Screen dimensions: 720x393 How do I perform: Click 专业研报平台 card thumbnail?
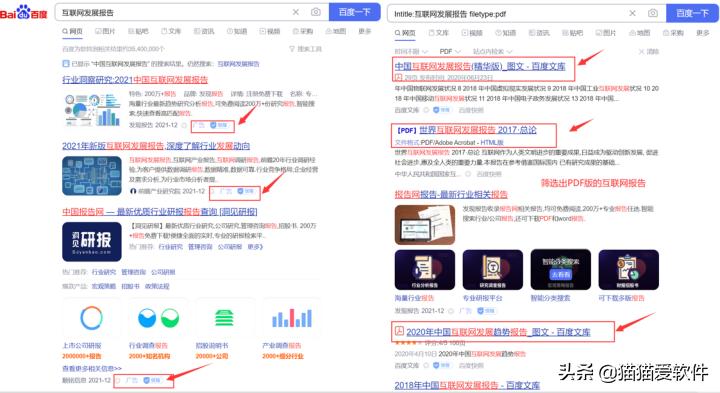[x=493, y=270]
